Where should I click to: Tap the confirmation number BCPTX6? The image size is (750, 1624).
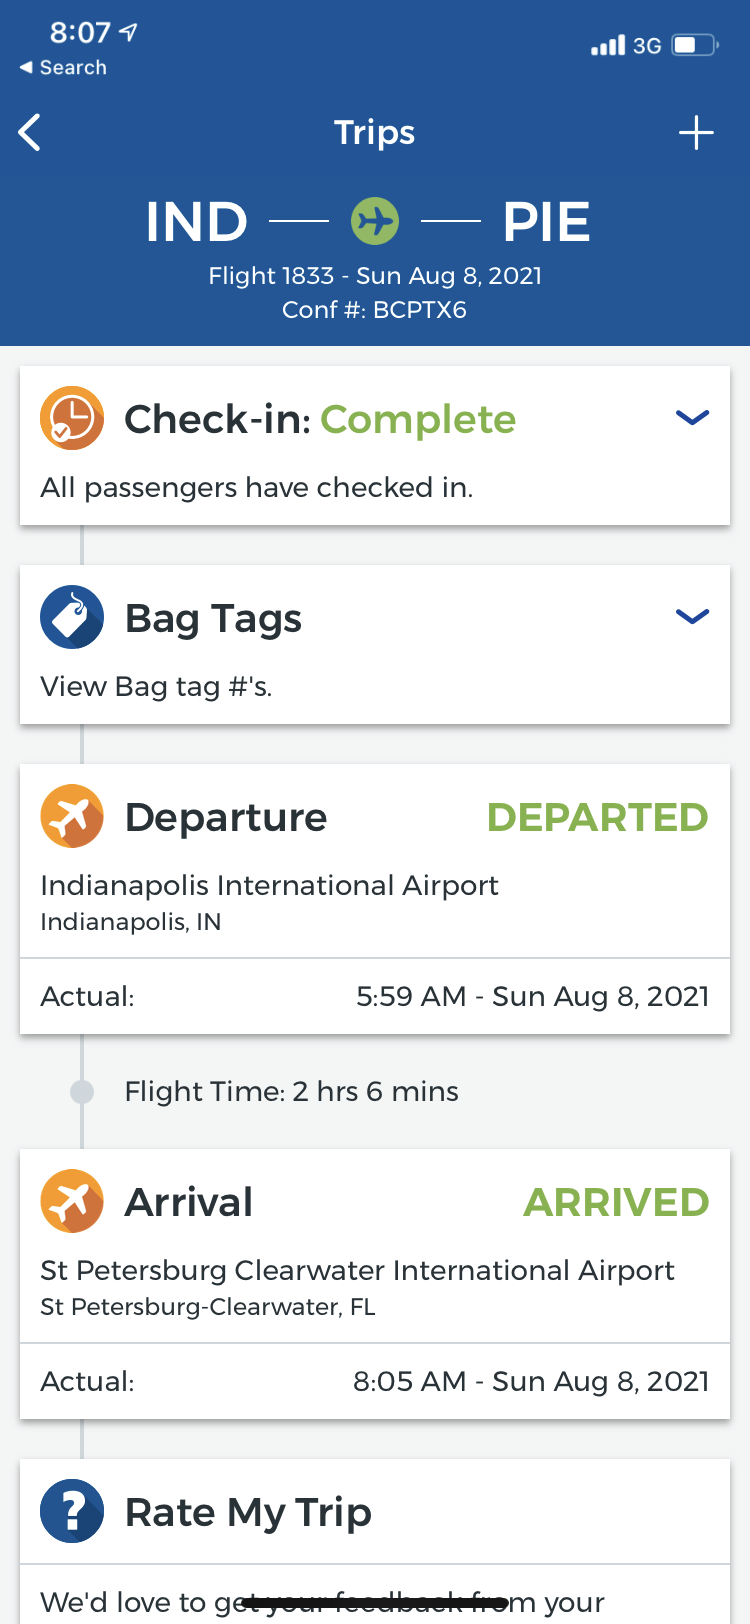419,310
